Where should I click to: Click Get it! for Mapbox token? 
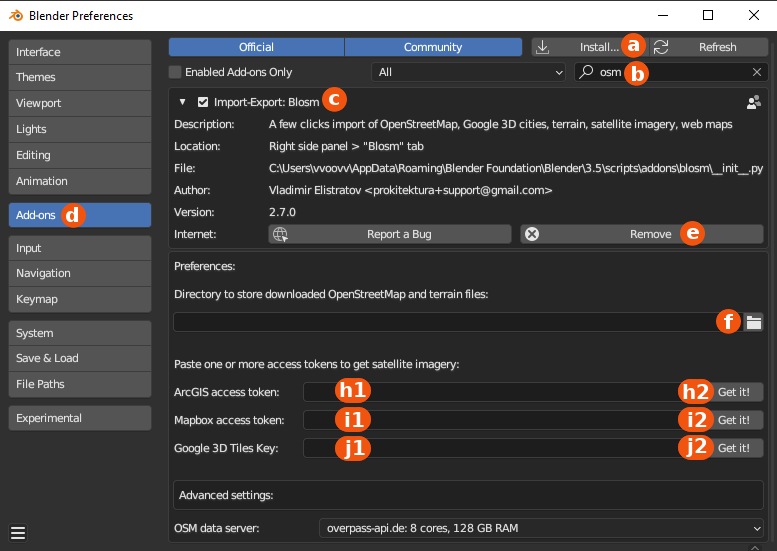[734, 420]
